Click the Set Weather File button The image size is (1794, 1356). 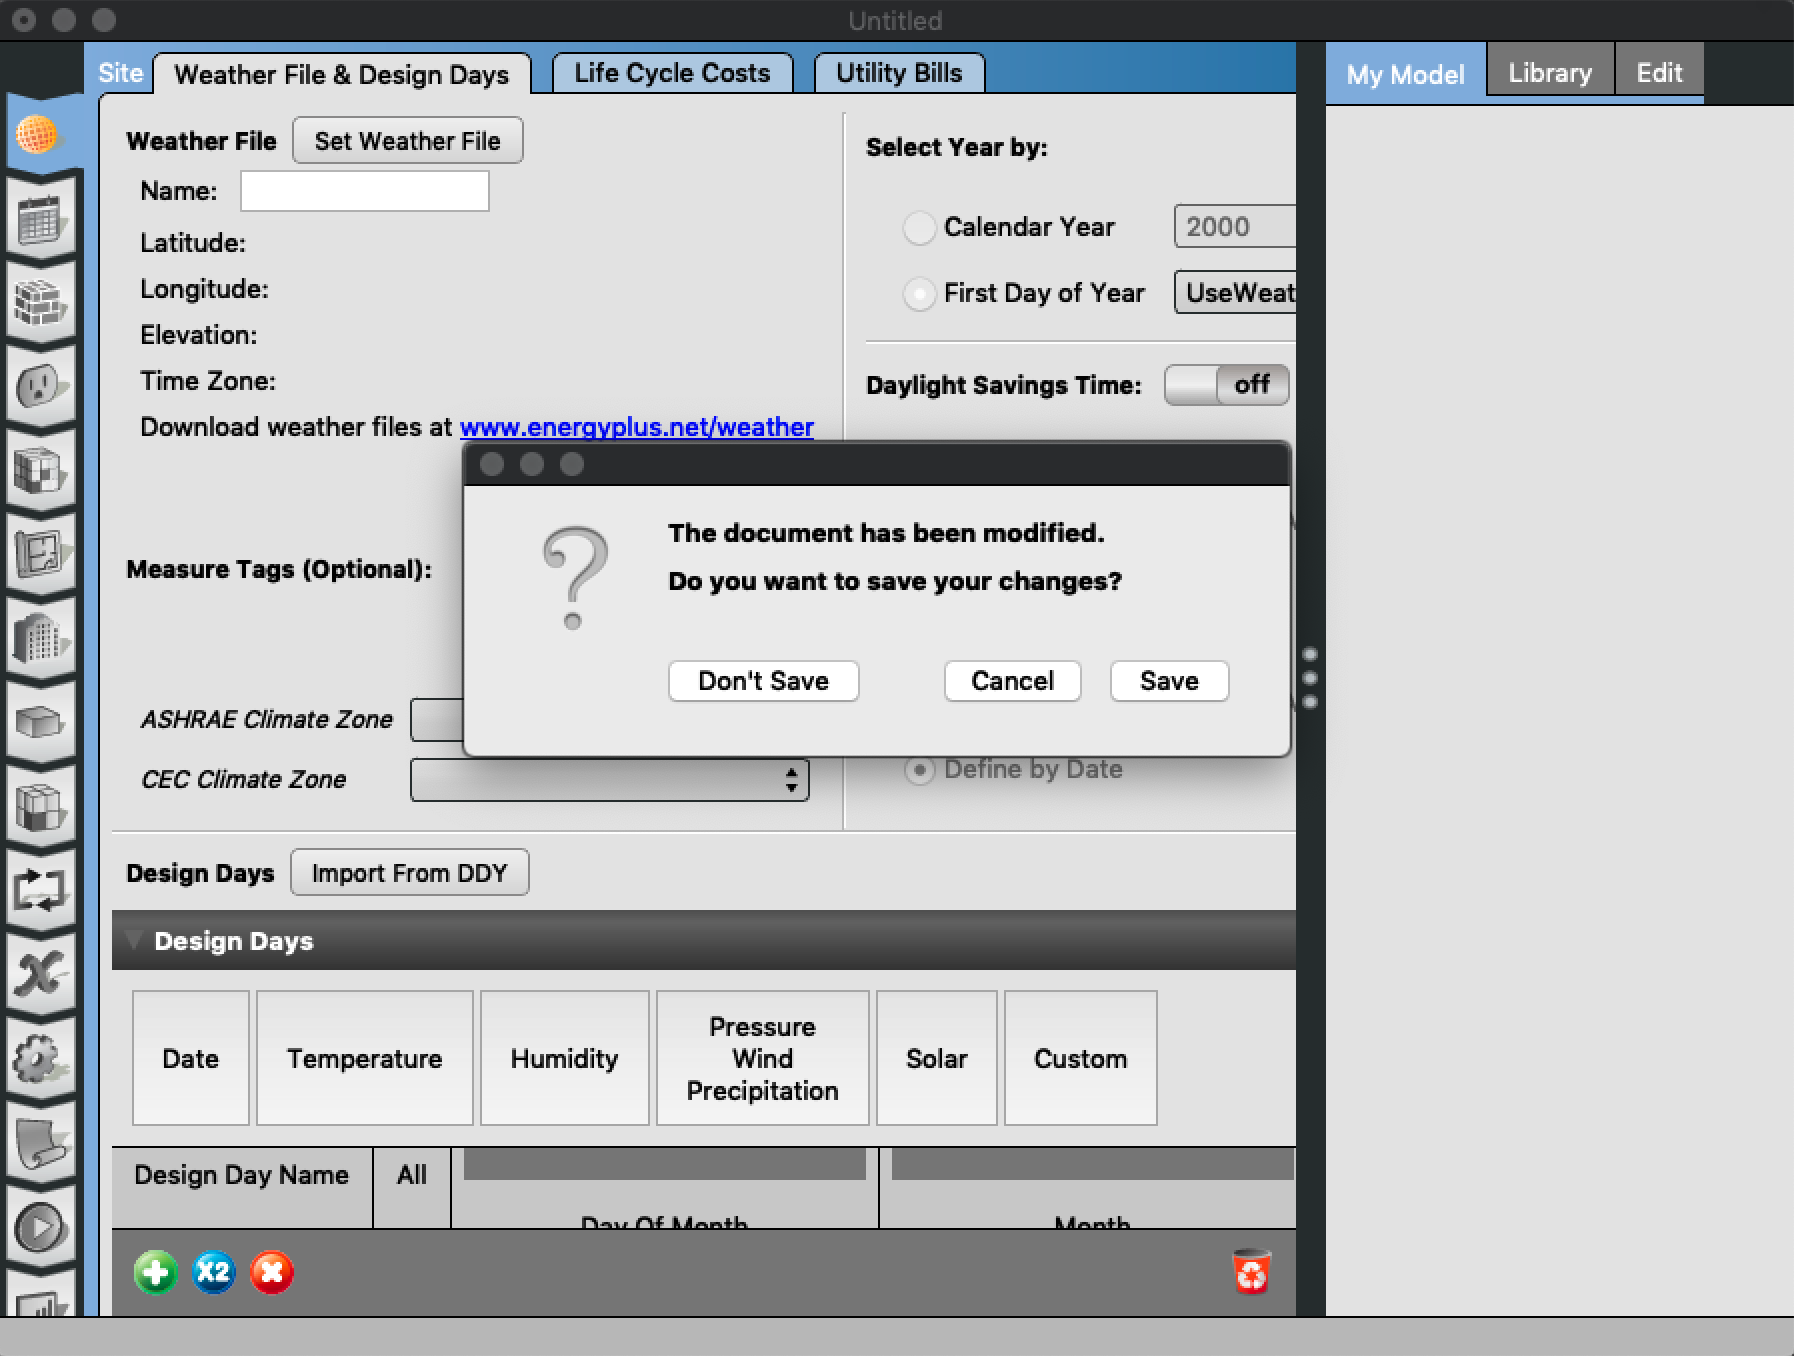pos(407,140)
